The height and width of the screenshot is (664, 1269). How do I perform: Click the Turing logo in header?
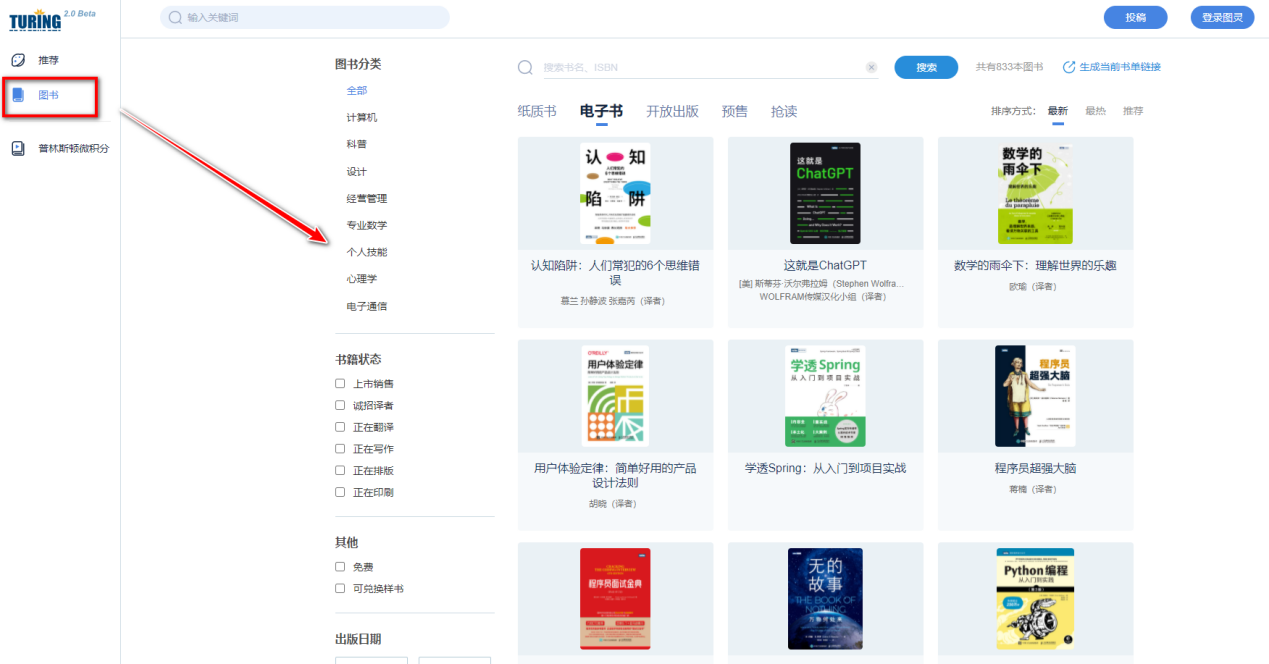(x=35, y=19)
